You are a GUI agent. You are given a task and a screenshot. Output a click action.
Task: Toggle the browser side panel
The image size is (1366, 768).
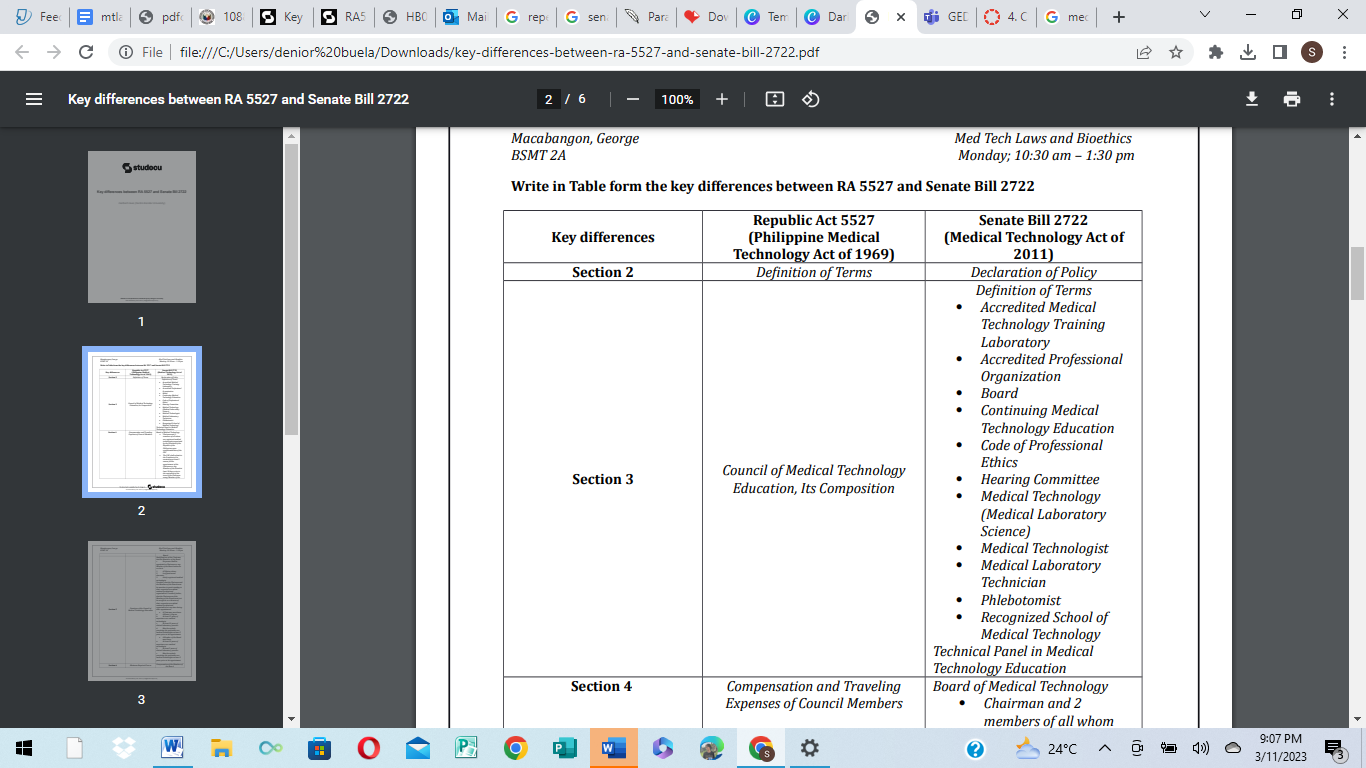(1279, 52)
